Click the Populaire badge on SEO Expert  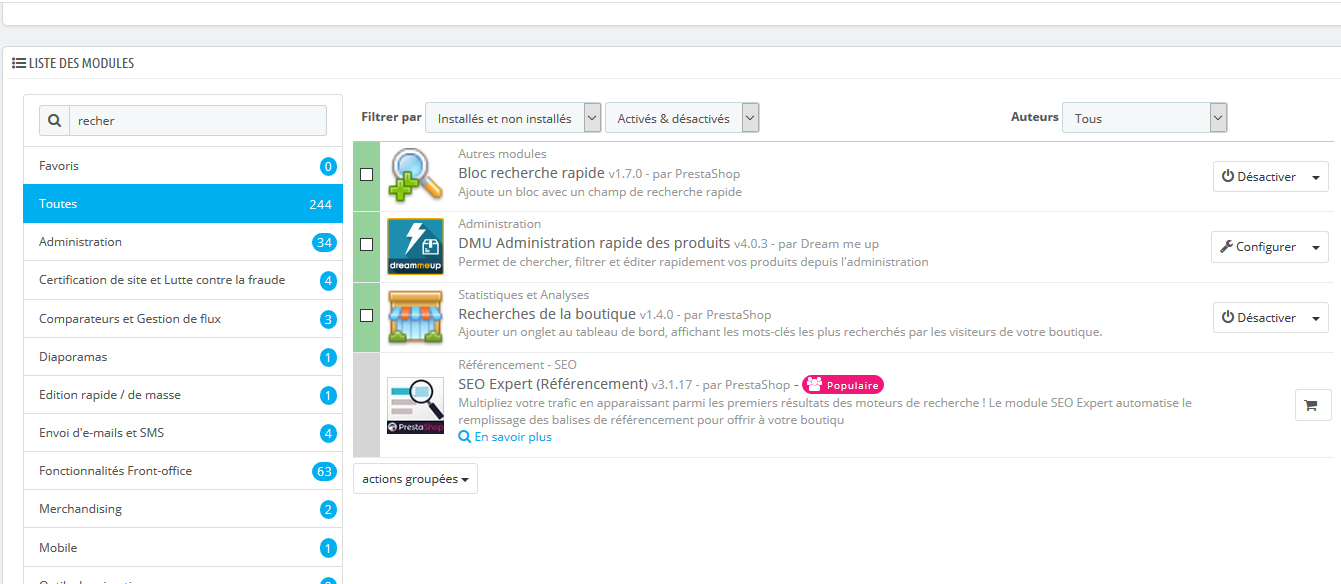pyautogui.click(x=843, y=384)
